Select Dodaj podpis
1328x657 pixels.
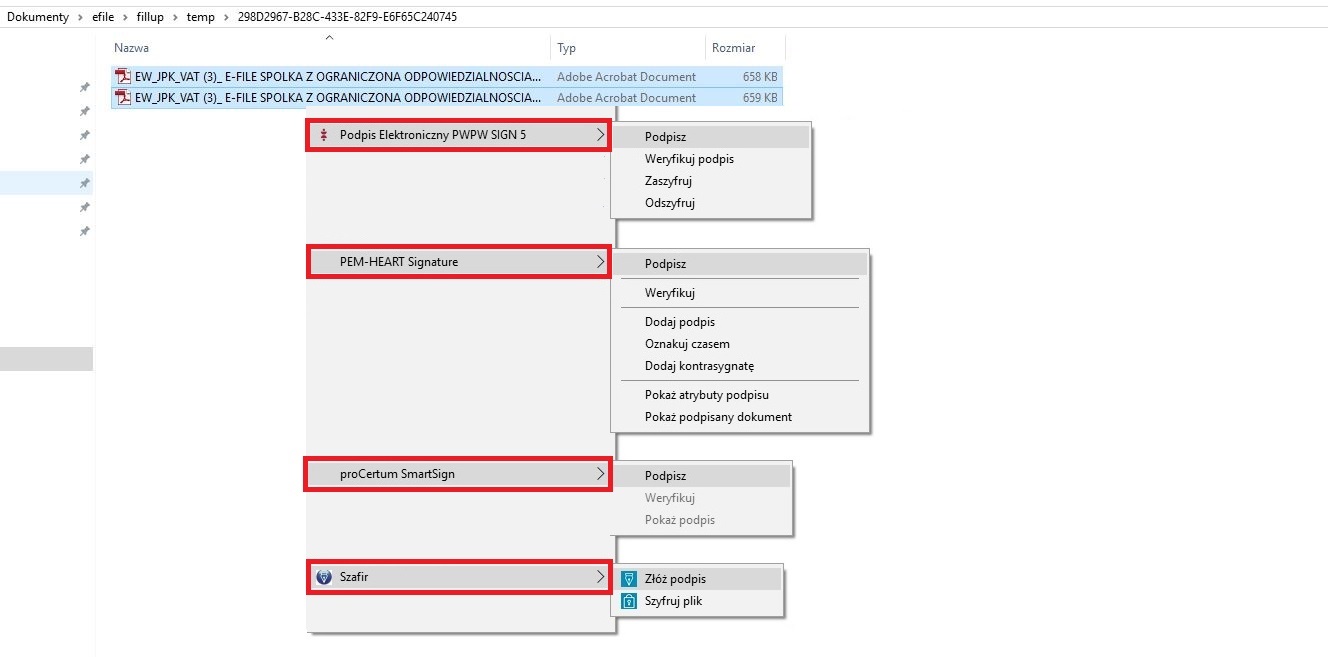tap(740, 322)
